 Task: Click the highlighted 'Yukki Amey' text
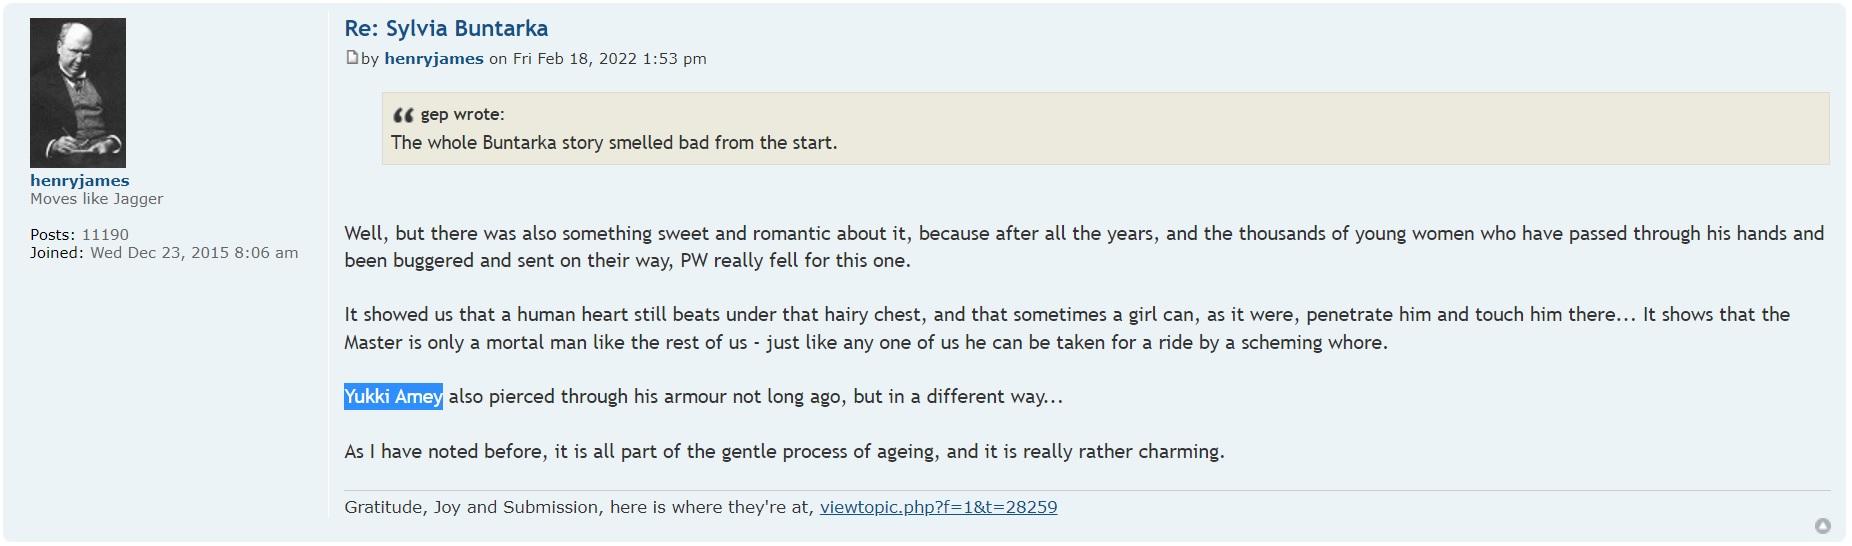[393, 397]
